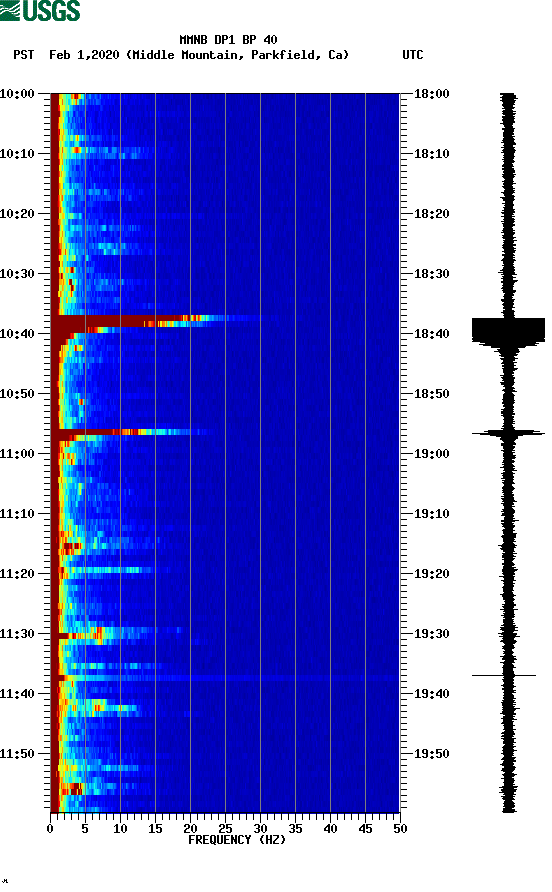Click the '10:20' PST time label
This screenshot has width=552, height=892.
[x=17, y=214]
